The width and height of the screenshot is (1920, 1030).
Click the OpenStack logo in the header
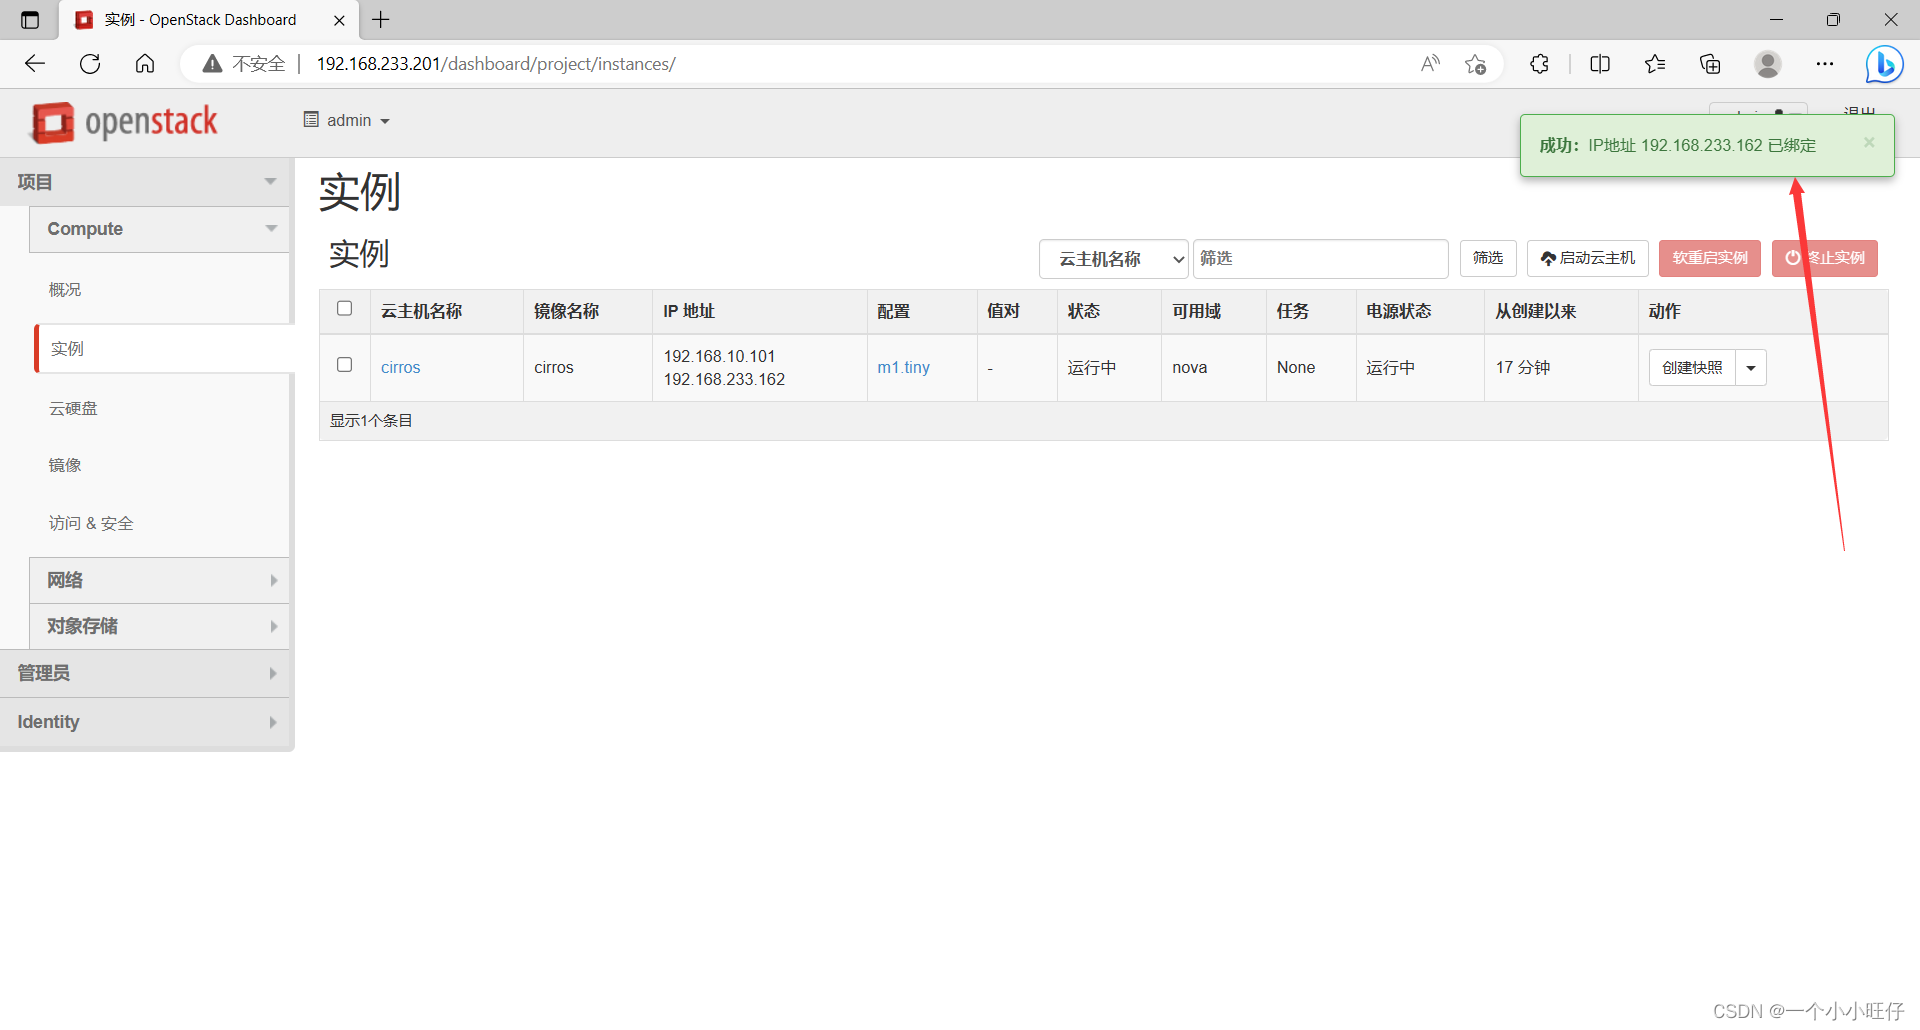coord(123,122)
